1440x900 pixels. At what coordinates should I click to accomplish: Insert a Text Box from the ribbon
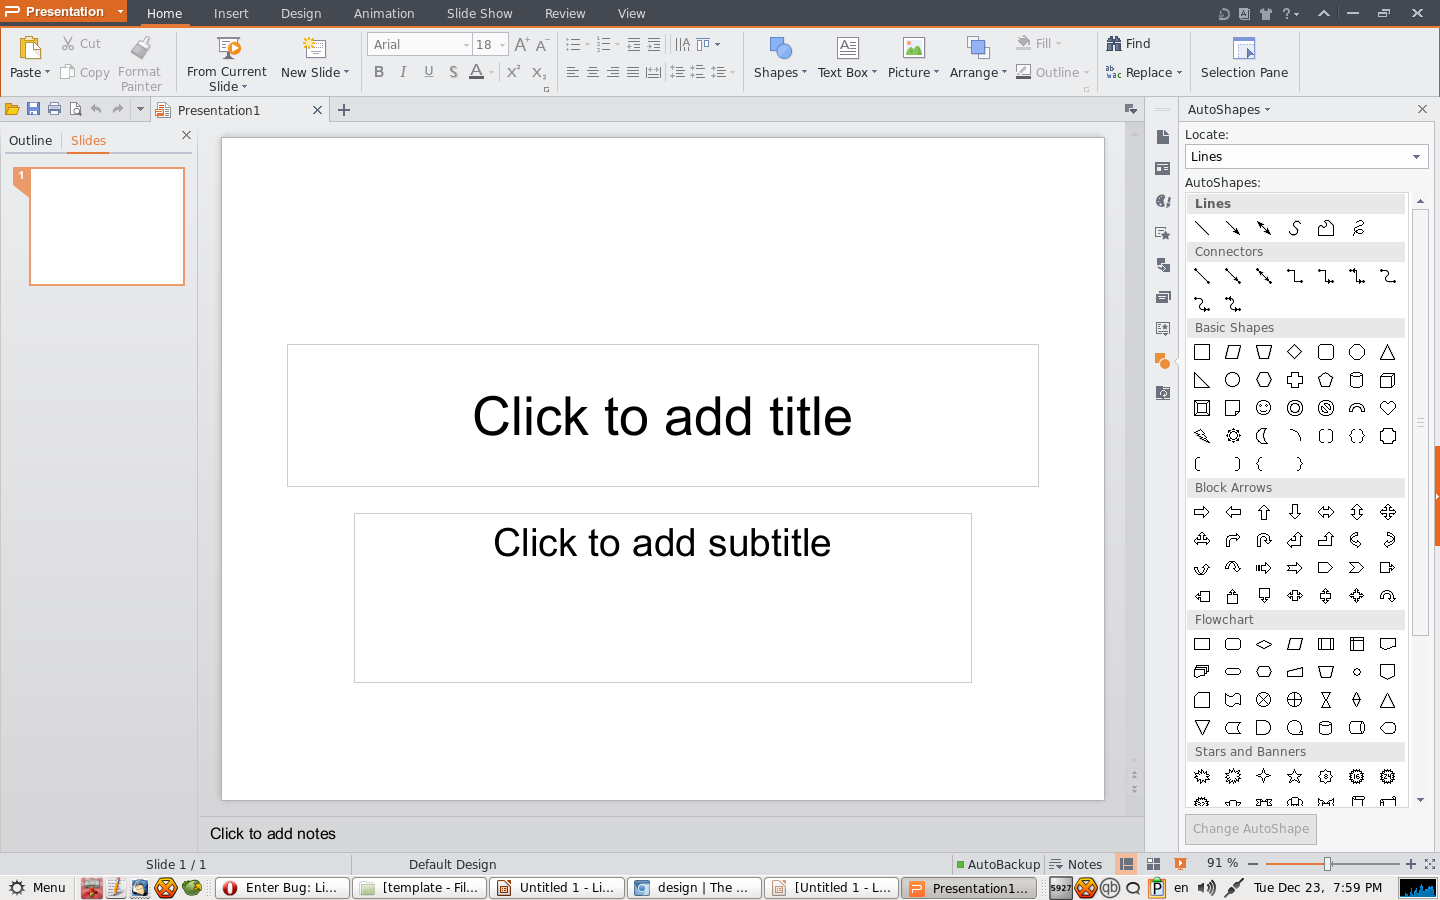point(847,48)
